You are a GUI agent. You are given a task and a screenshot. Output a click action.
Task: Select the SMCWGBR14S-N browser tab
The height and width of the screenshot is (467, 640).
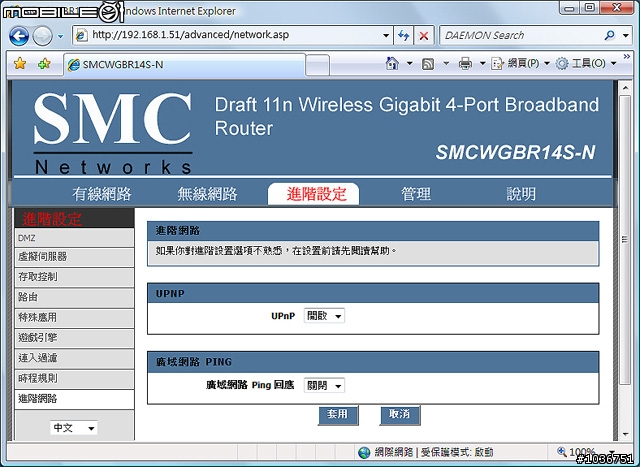coord(184,64)
